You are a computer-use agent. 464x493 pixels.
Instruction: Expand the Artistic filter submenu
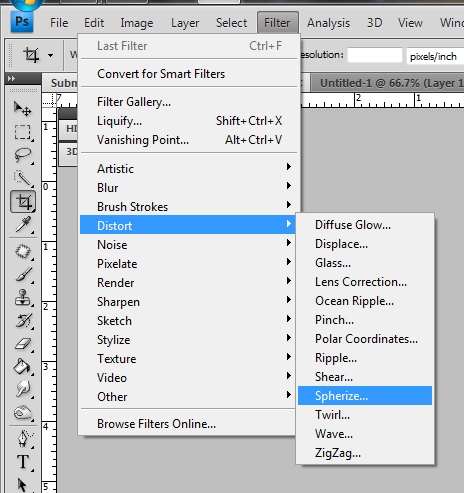click(188, 169)
